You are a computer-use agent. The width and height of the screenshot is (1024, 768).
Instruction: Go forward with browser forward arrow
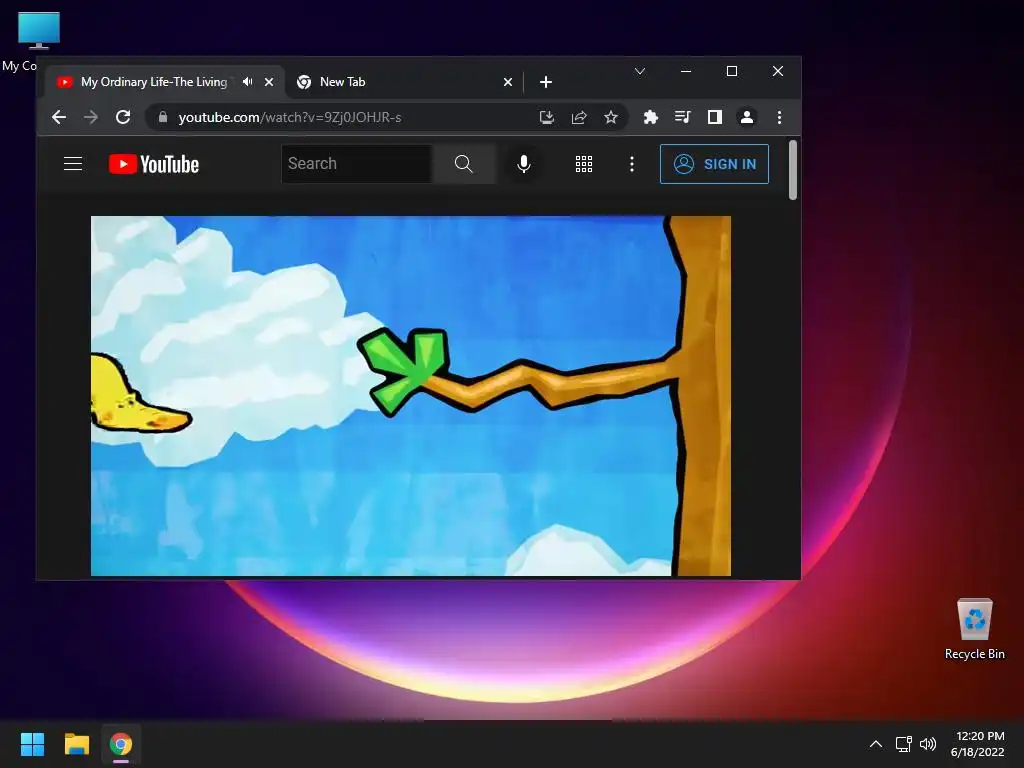91,117
